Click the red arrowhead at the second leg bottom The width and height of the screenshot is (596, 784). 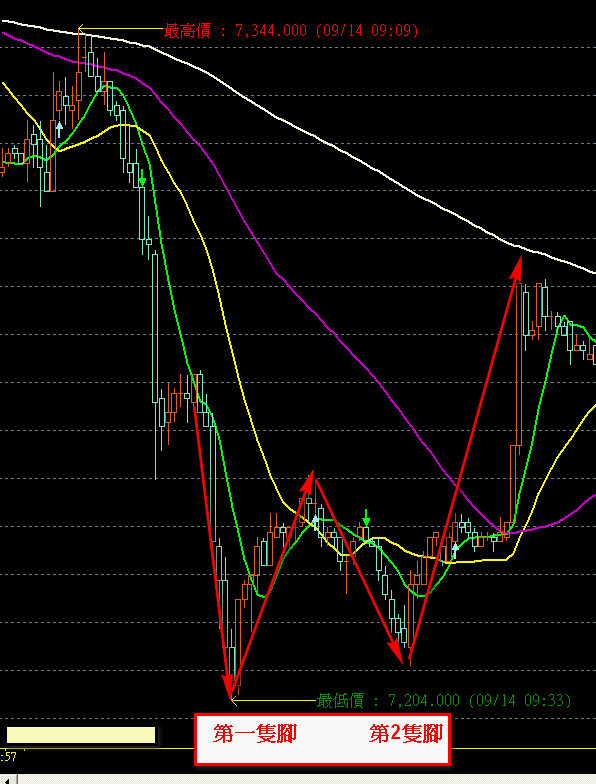point(396,651)
